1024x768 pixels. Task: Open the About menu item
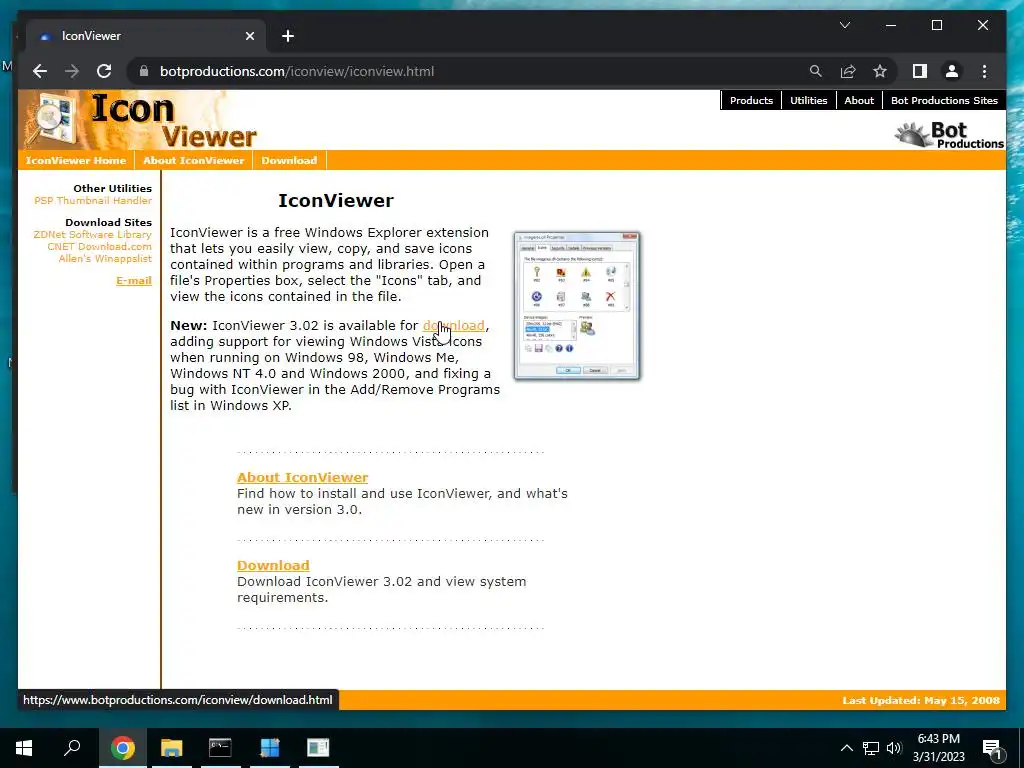[x=859, y=100]
